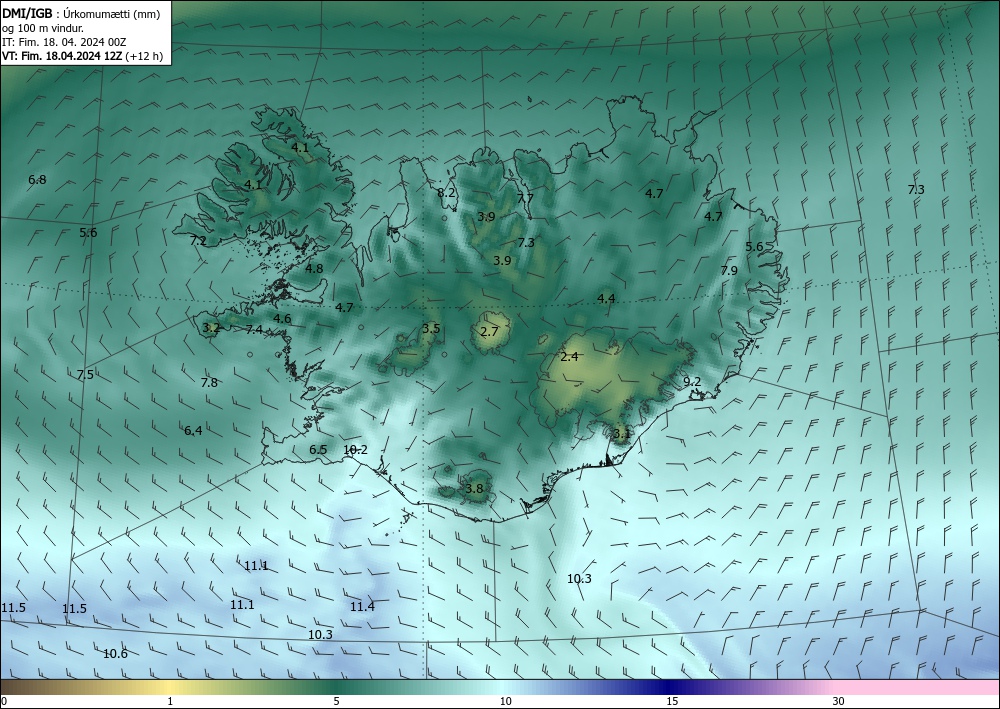The height and width of the screenshot is (709, 1000).
Task: Click the 7.2 value label
Action: coord(198,241)
